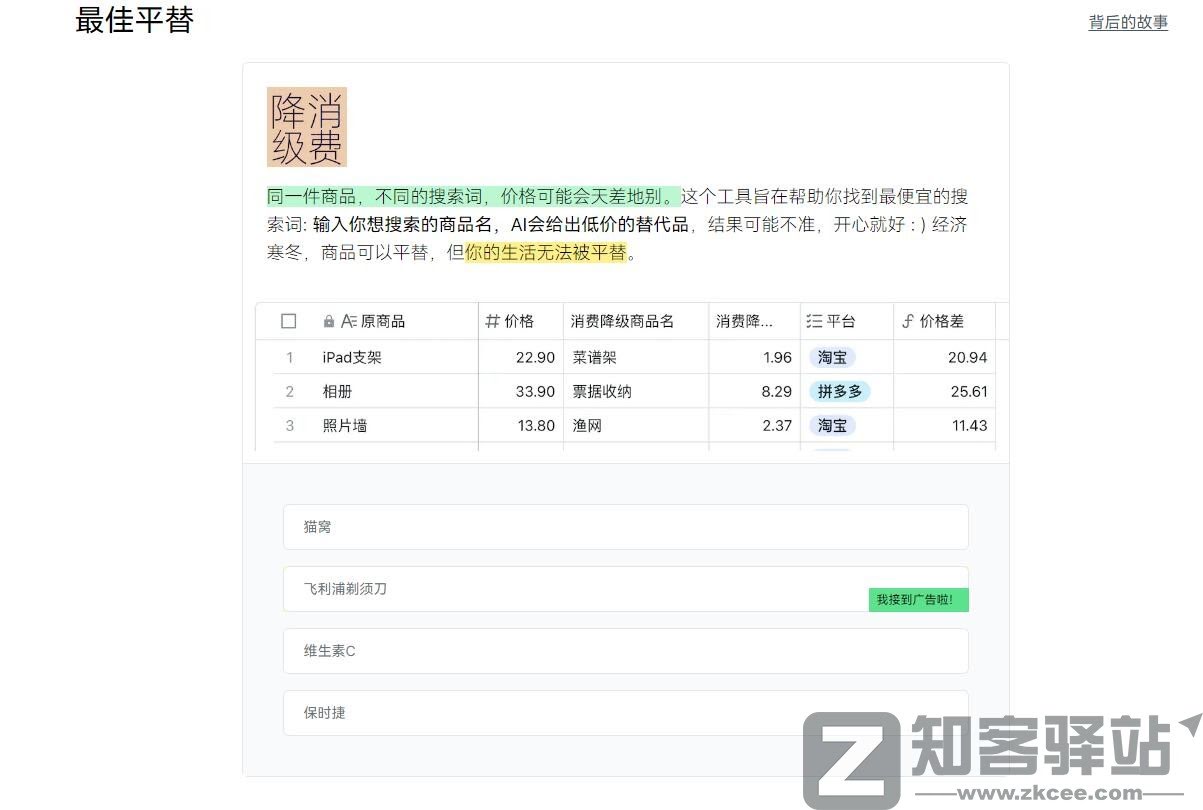The height and width of the screenshot is (810, 1203).
Task: Click the 淘宝 tag in the 照片墙 row
Action: coord(832,425)
